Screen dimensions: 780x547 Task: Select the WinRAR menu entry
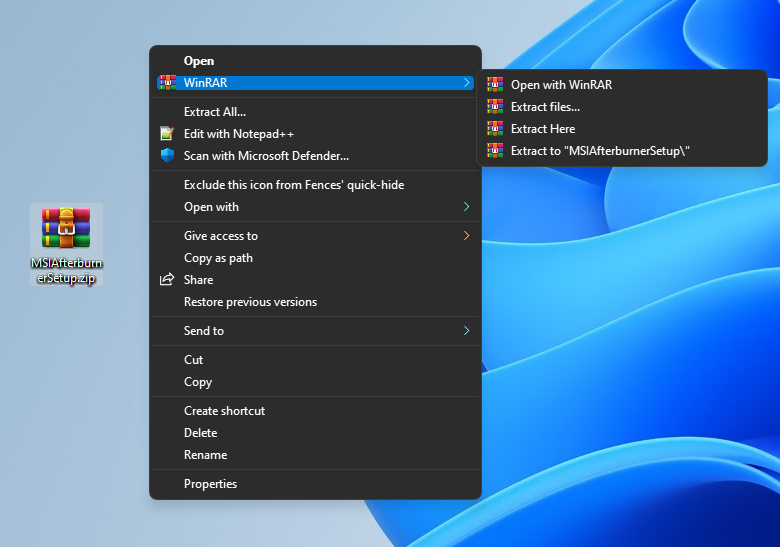(x=315, y=83)
